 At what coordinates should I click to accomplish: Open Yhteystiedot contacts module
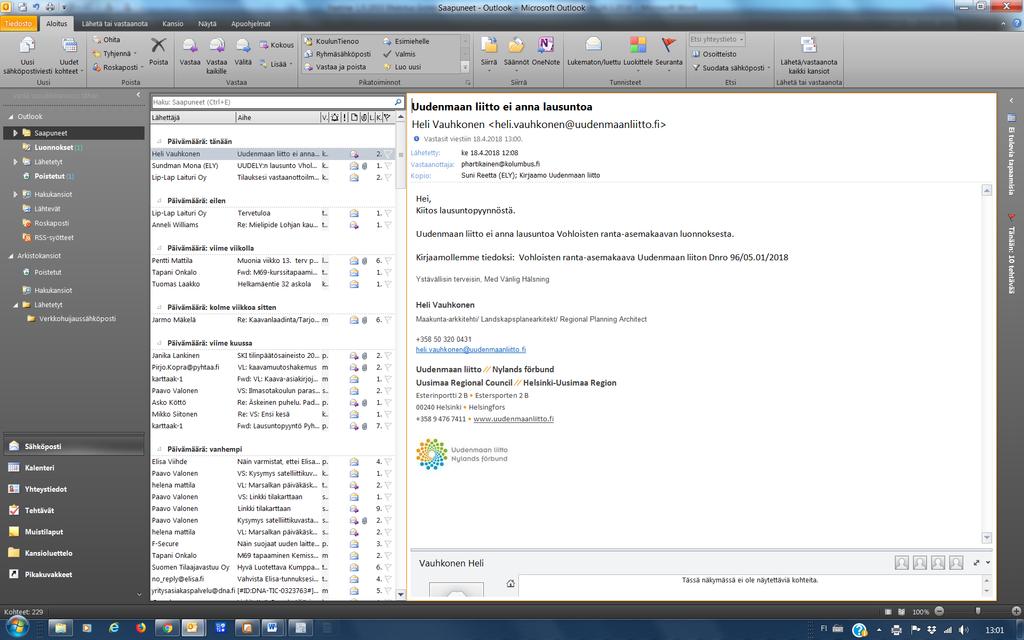[x=73, y=489]
